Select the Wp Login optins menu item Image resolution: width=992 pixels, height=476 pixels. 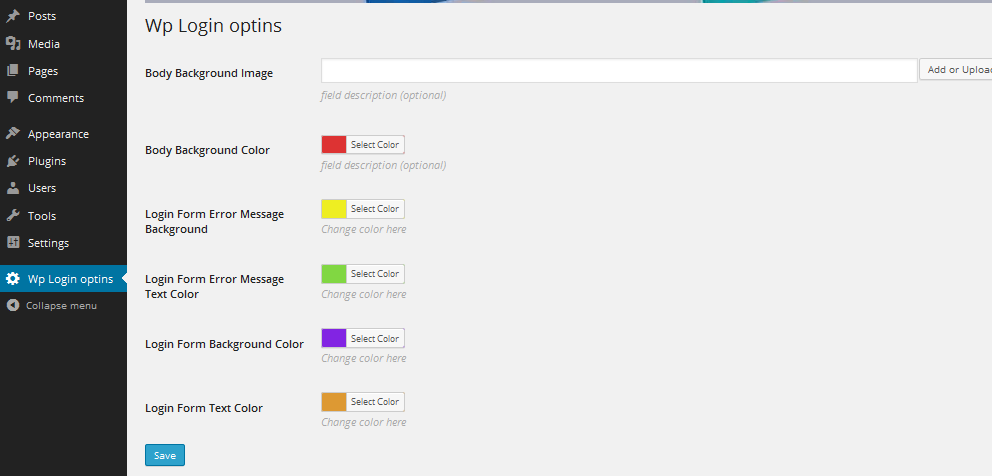tap(63, 279)
